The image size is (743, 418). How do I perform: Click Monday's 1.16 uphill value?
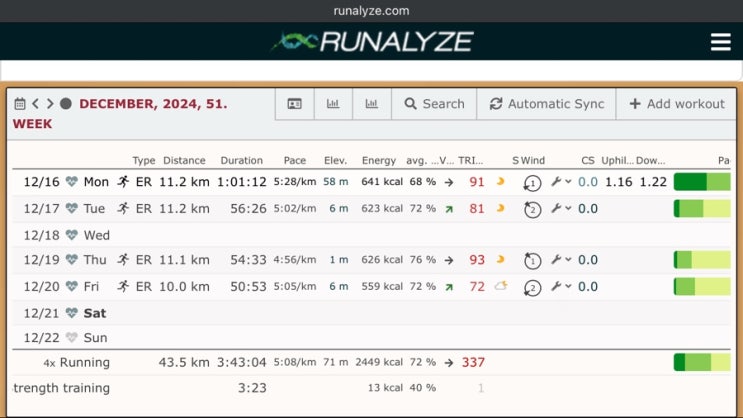pos(618,182)
